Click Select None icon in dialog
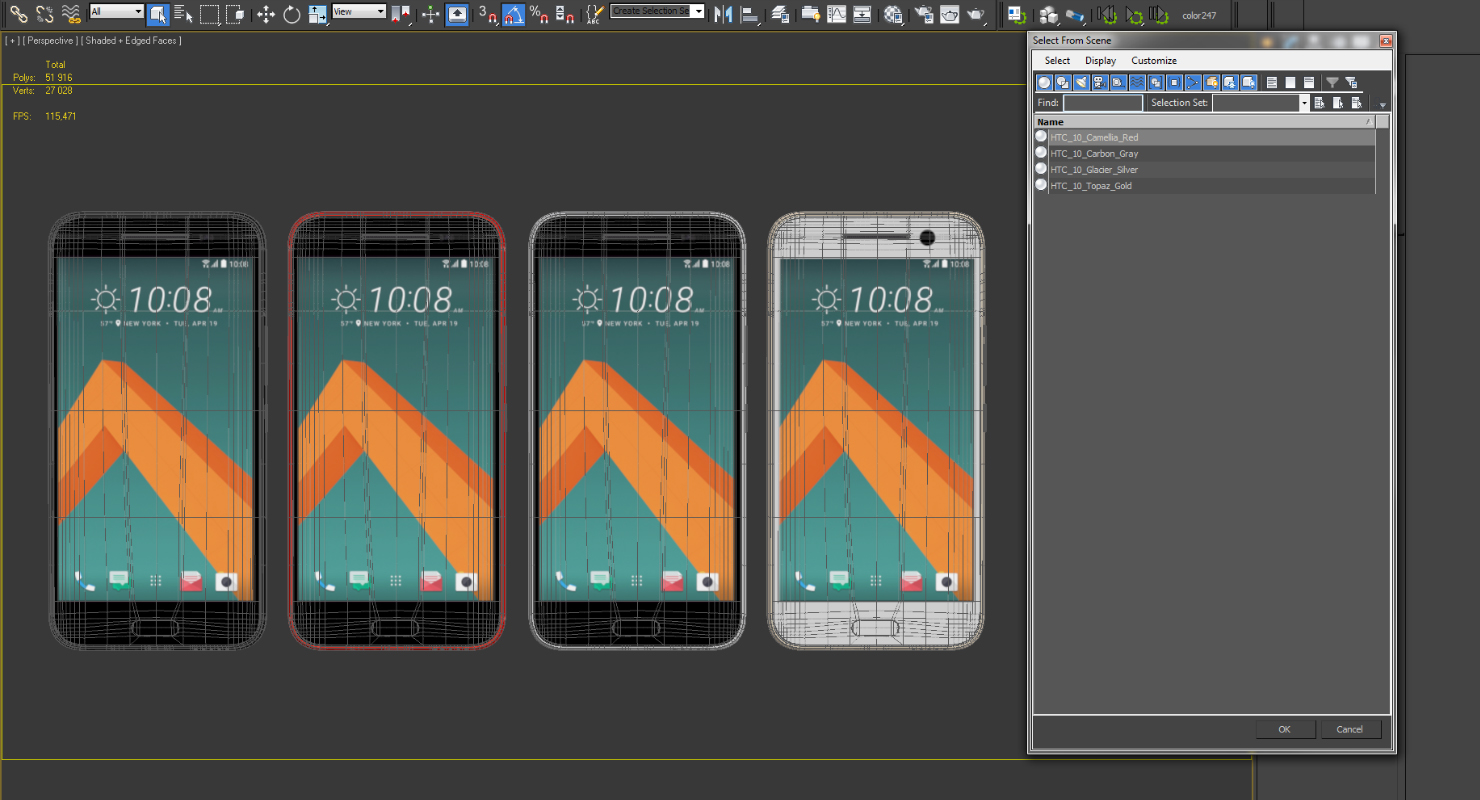 pyautogui.click(x=1290, y=82)
